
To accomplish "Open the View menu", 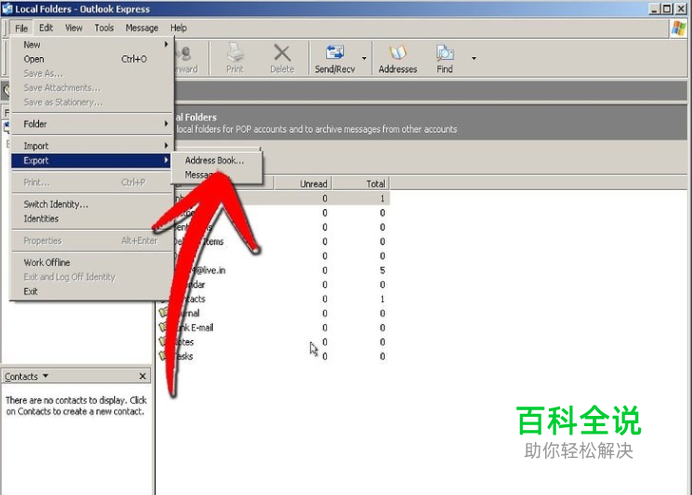I will click(x=74, y=28).
